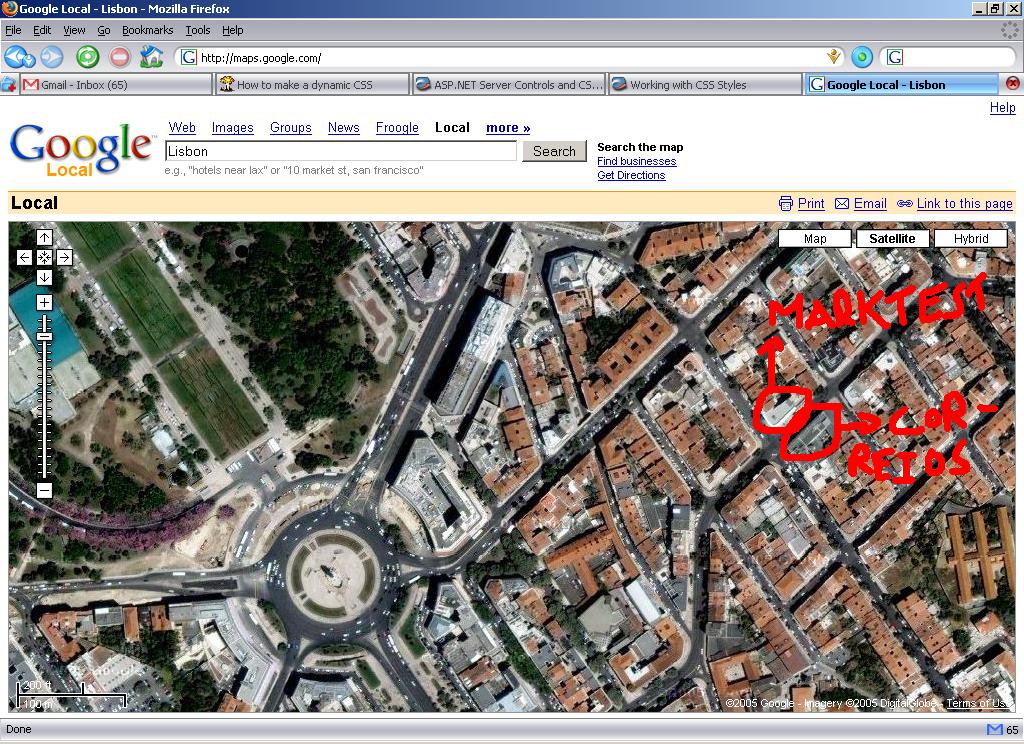Open the View menu

74,30
